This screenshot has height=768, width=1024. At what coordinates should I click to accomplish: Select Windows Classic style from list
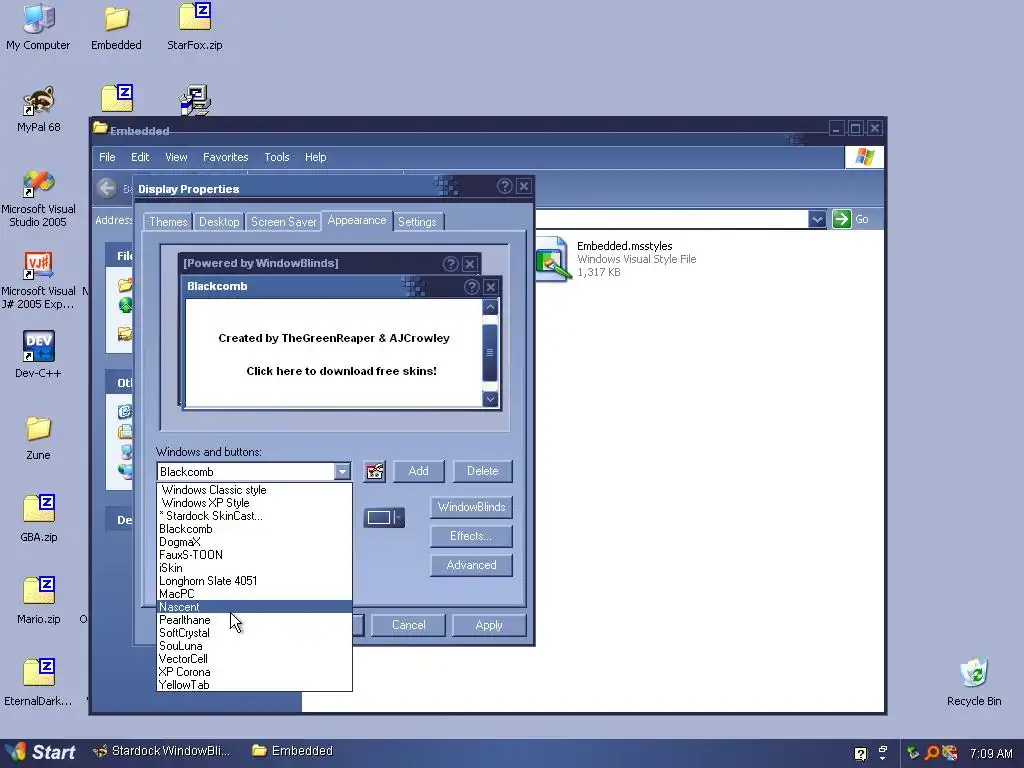(x=255, y=490)
